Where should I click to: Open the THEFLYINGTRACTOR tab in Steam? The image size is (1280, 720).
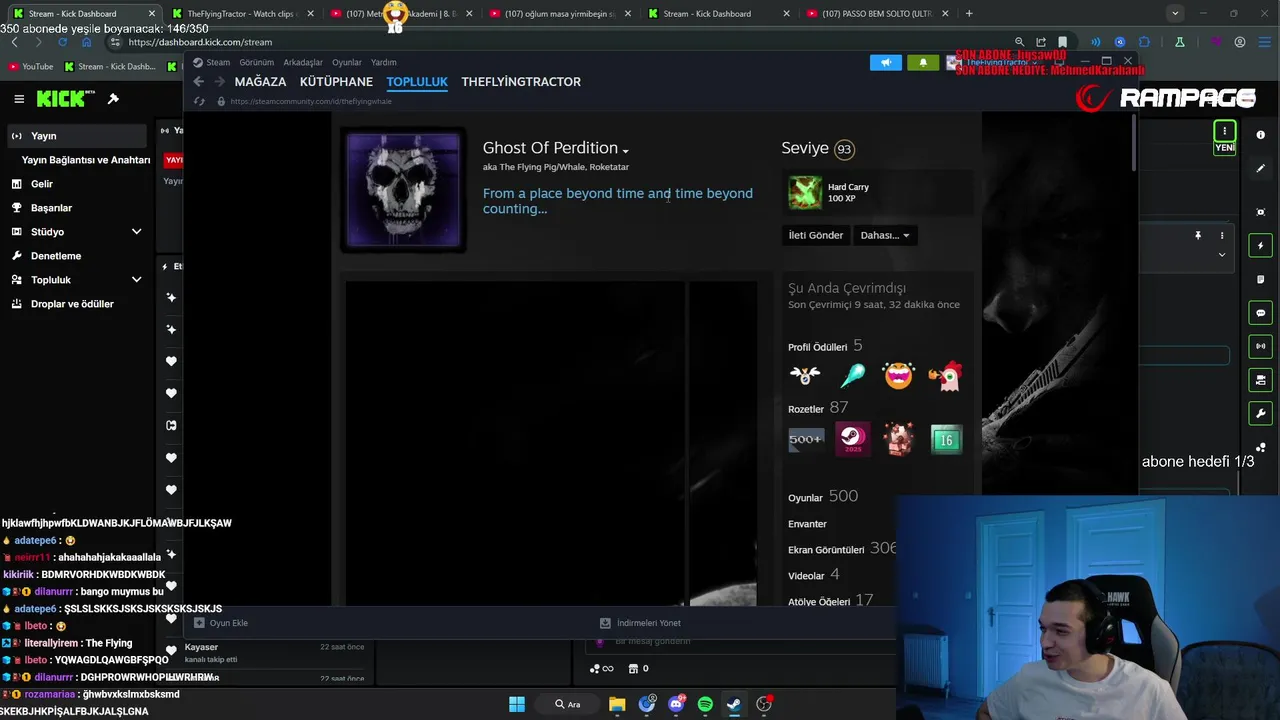tap(521, 82)
